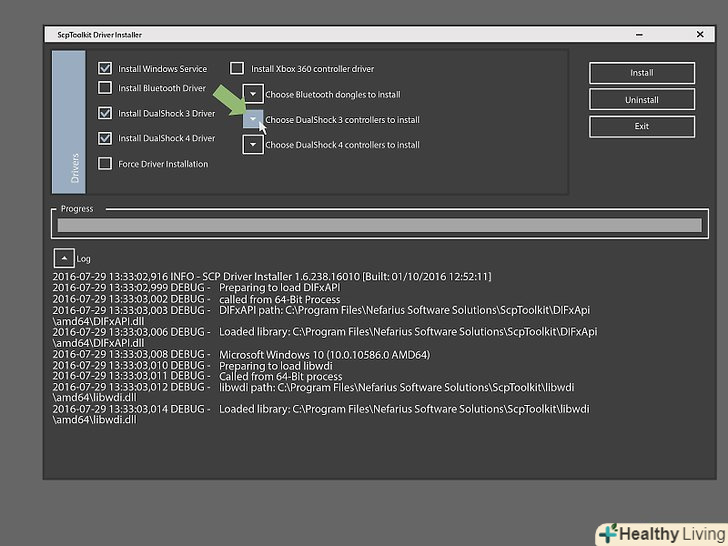Click the SCP Driver Installer 1.6.238.16010 log line
728x546 pixels.
click(x=272, y=277)
